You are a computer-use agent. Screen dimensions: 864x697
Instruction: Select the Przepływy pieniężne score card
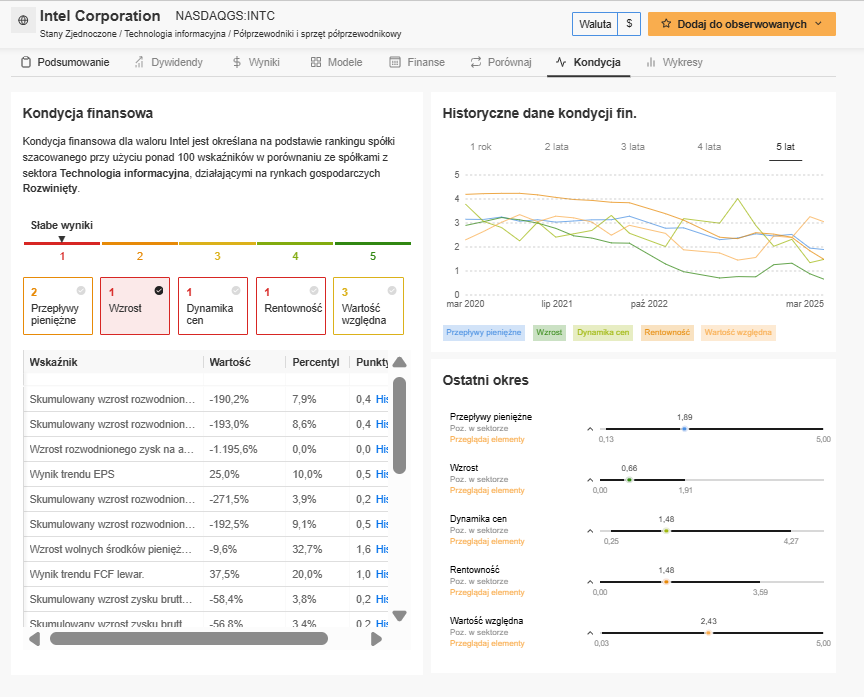[58, 306]
